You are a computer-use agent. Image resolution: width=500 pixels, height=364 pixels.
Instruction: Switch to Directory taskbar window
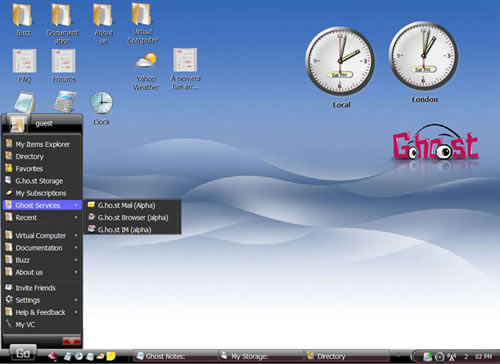347,356
